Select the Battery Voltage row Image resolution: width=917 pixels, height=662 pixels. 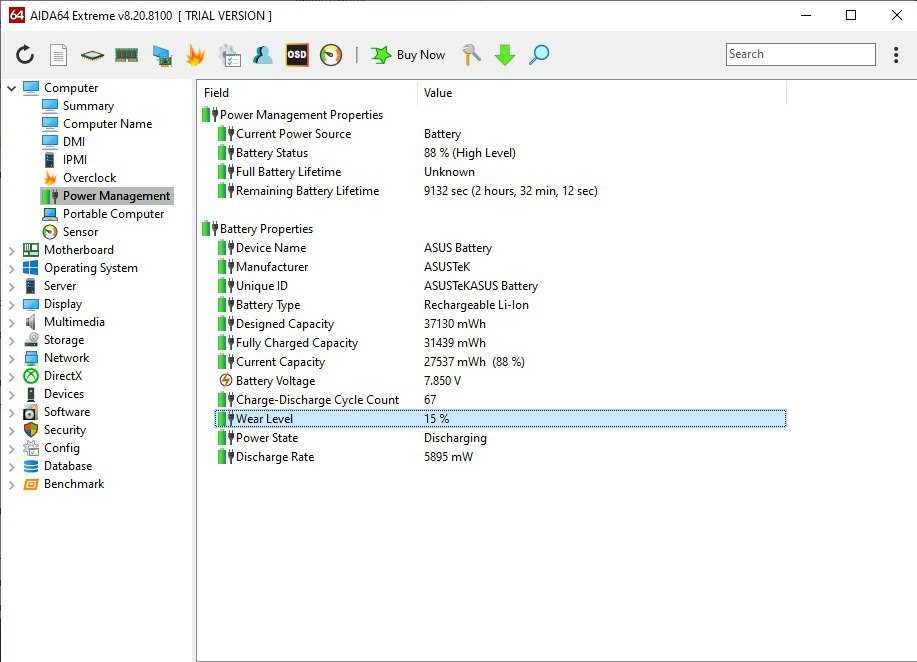click(501, 381)
